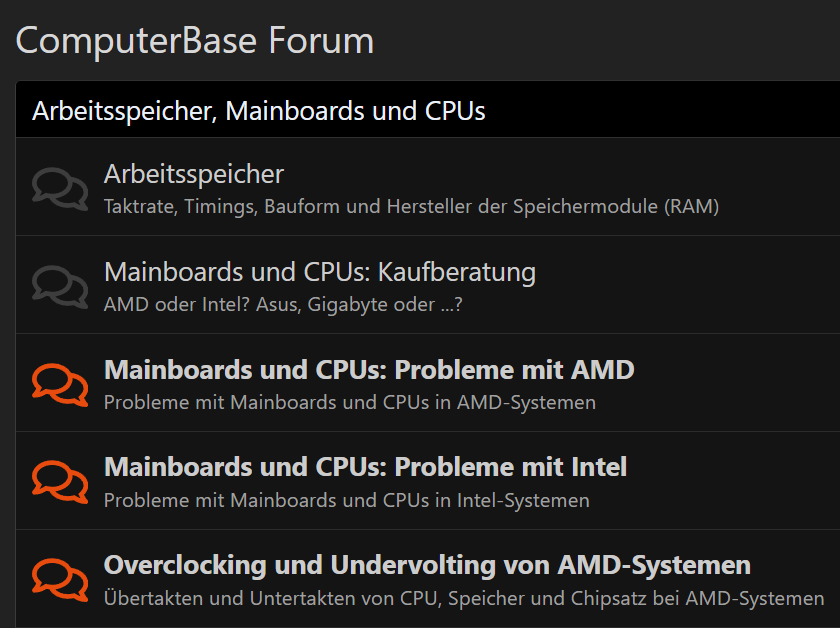Click the description starting with Taktrate, Timings, Bauform
This screenshot has height=628, width=840.
coord(411,207)
